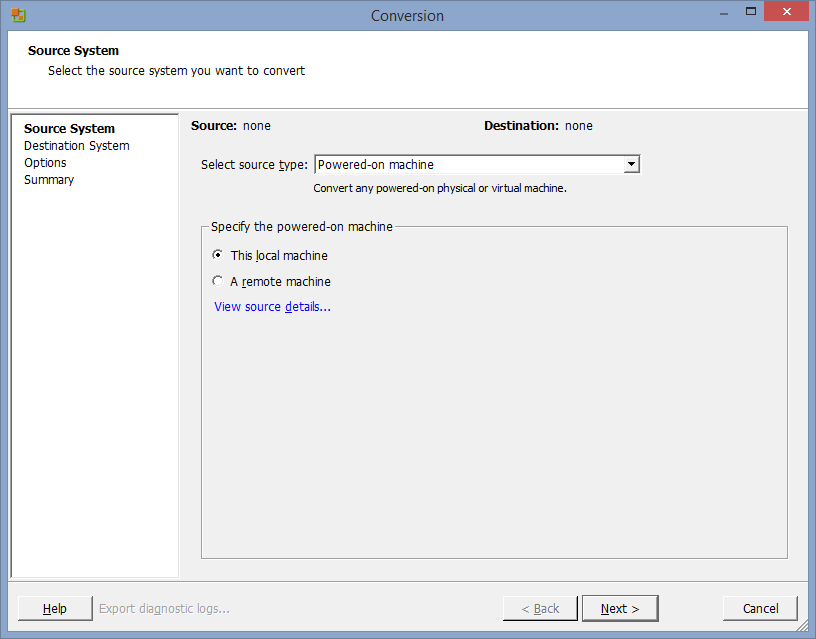Click the VMware Converter icon in title bar

click(x=18, y=15)
